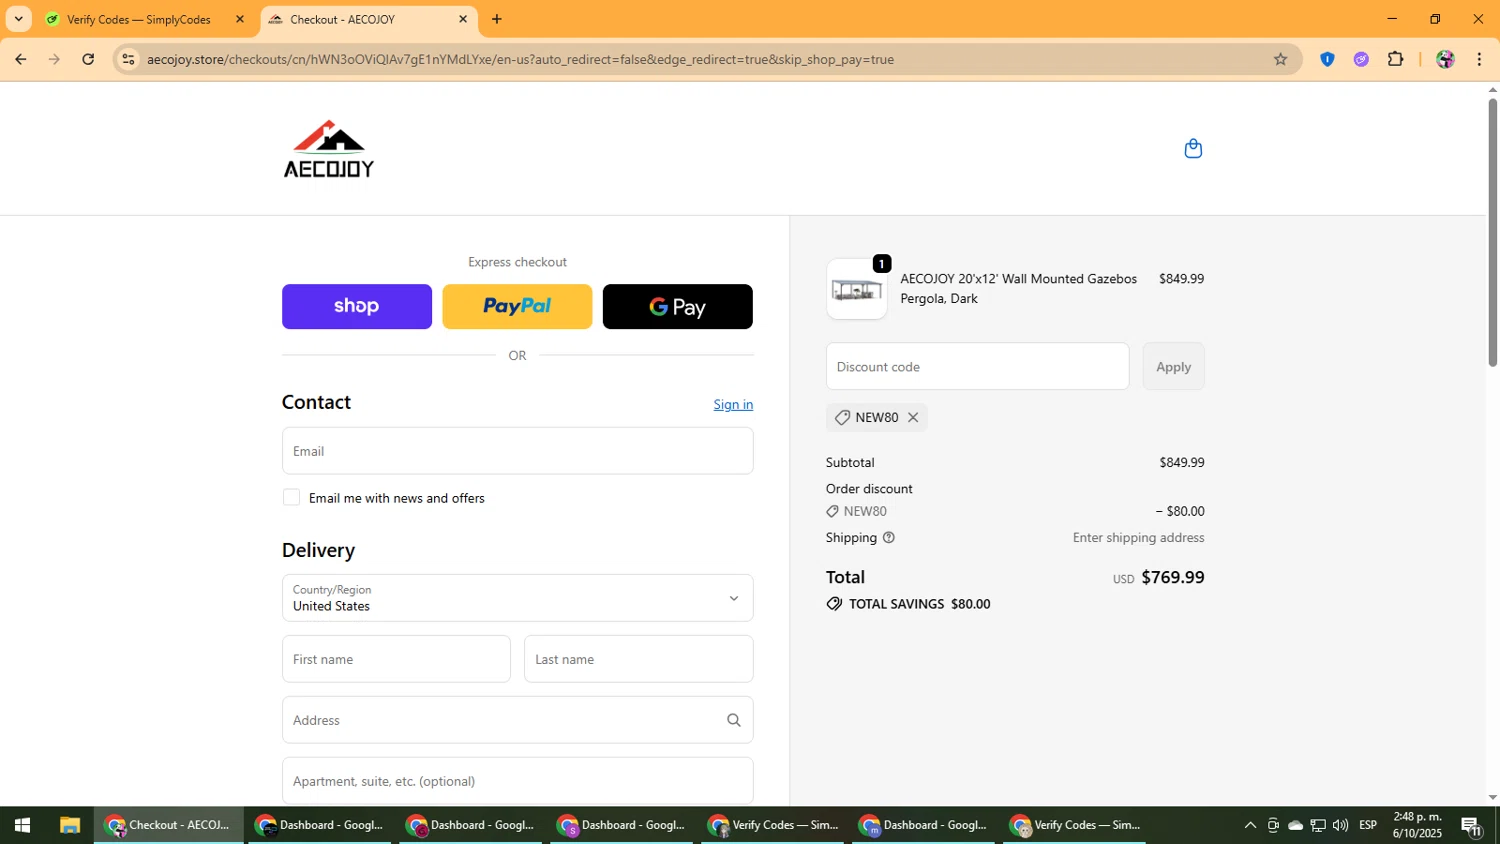The height and width of the screenshot is (844, 1500).
Task: Focus the Discount code field
Action: [977, 367]
